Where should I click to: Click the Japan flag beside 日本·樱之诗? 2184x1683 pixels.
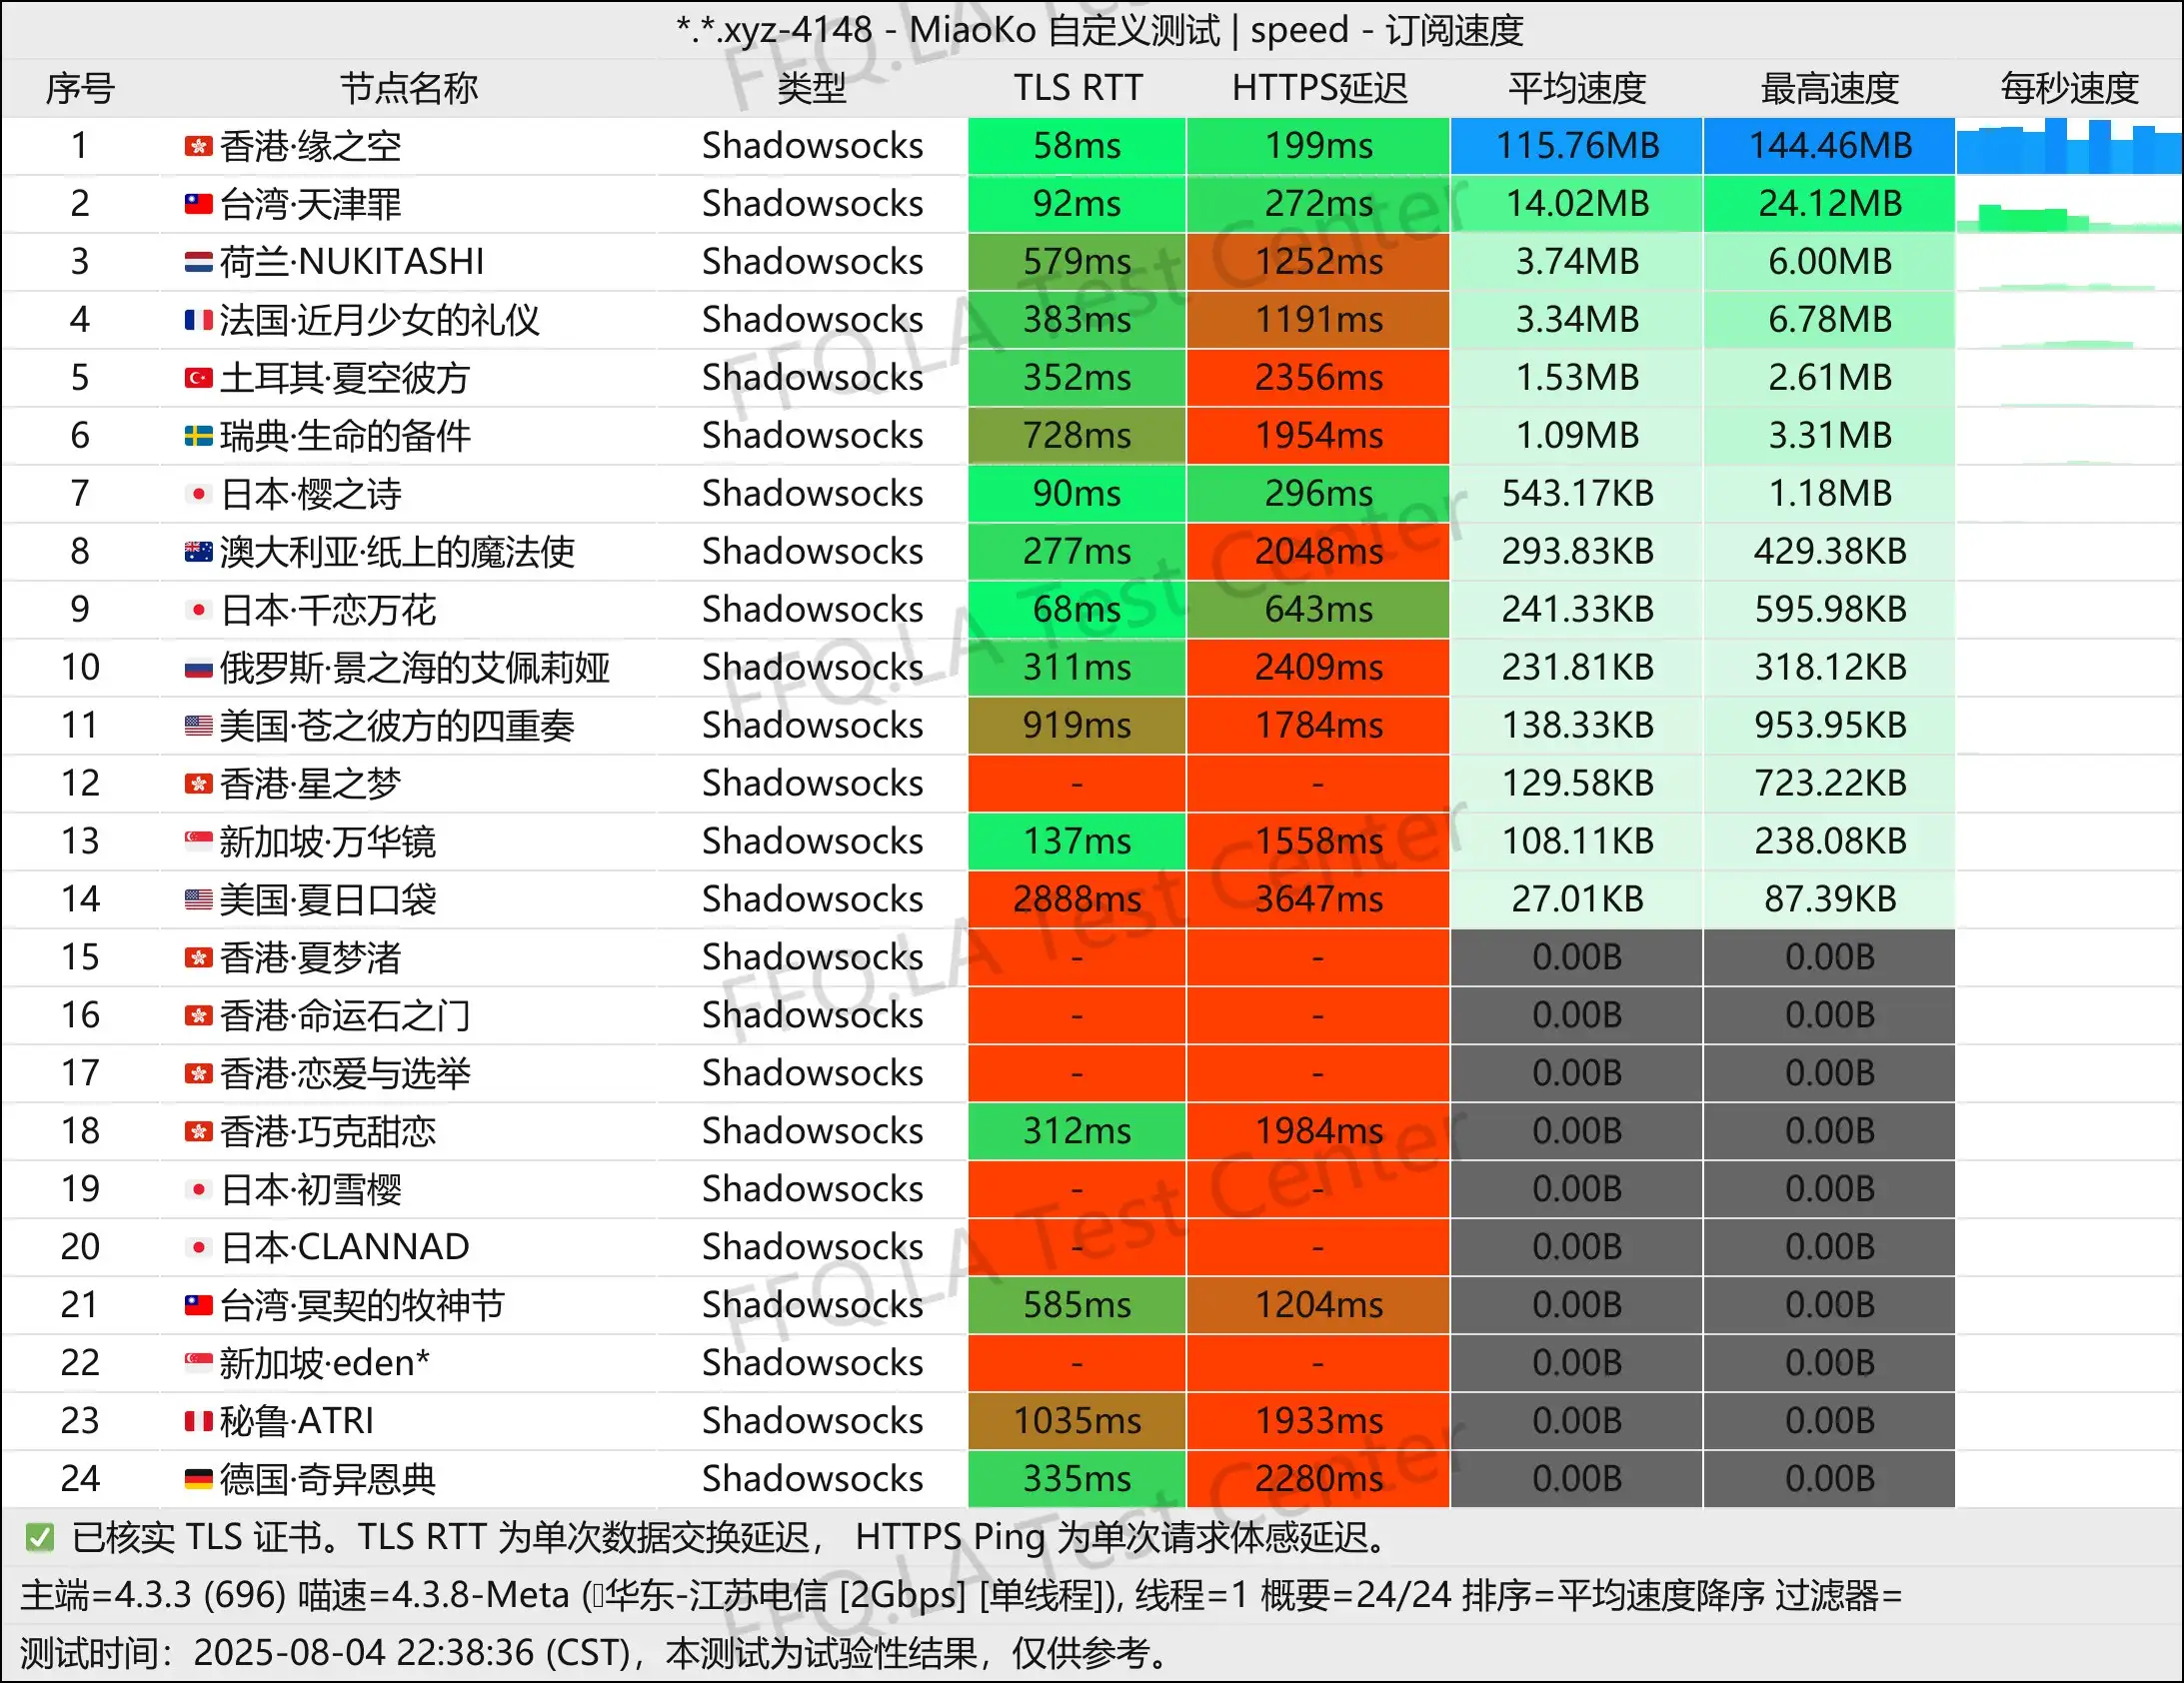198,495
